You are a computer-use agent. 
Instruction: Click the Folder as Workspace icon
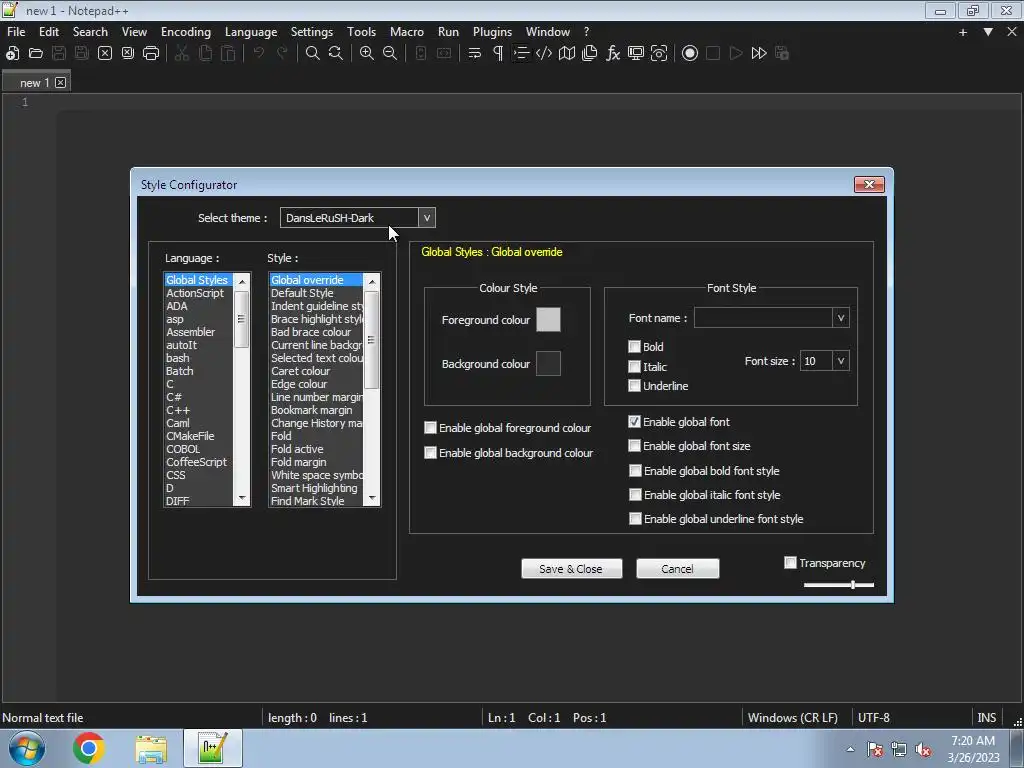point(635,54)
